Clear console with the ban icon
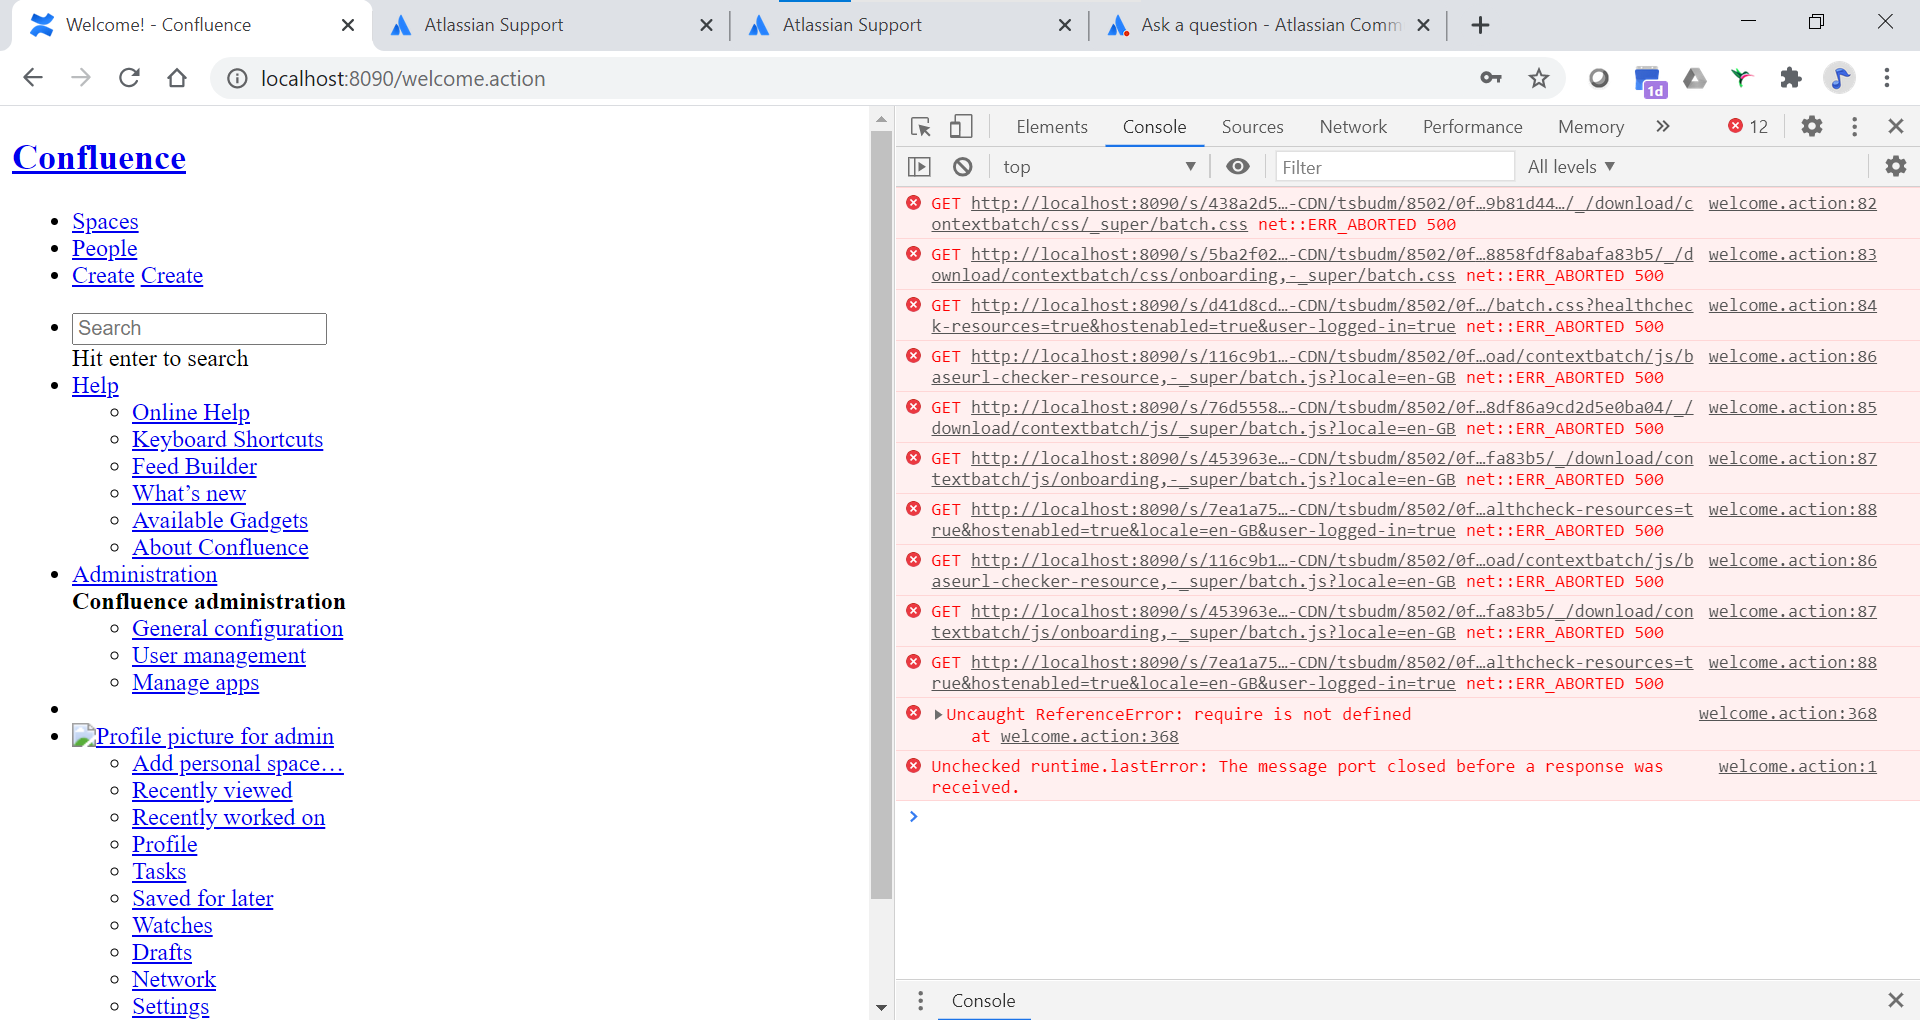Screen dimensions: 1920x1020 [x=963, y=167]
